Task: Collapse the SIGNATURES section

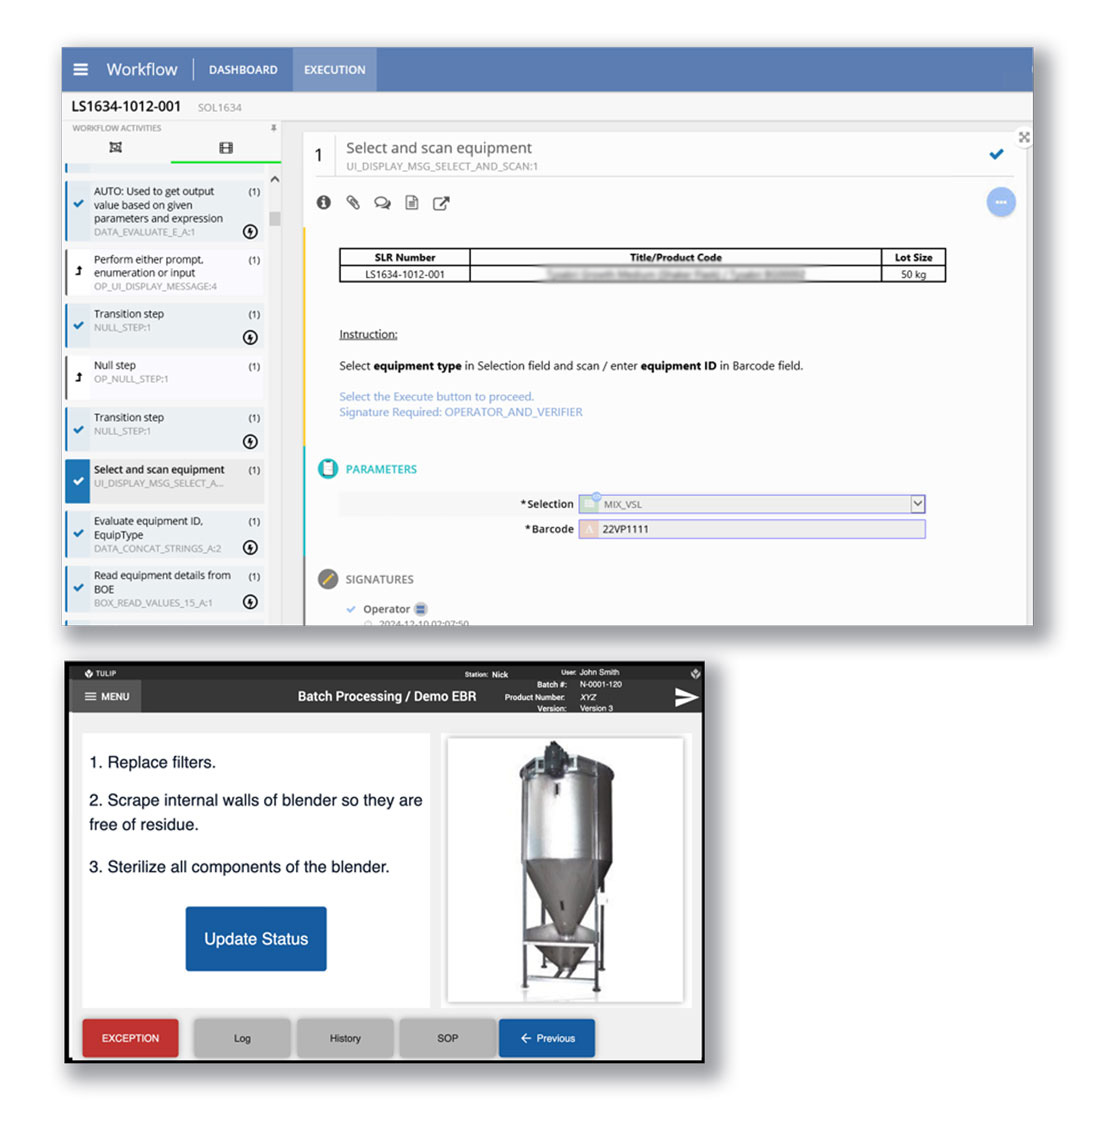Action: [x=328, y=579]
